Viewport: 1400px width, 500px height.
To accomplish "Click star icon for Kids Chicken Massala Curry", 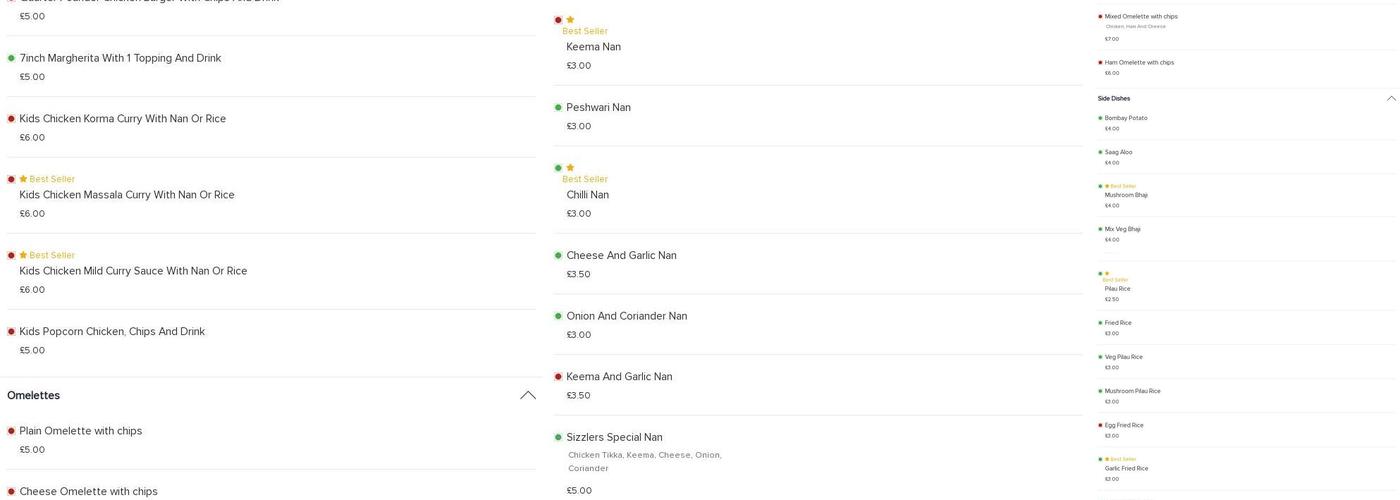I will click(23, 180).
